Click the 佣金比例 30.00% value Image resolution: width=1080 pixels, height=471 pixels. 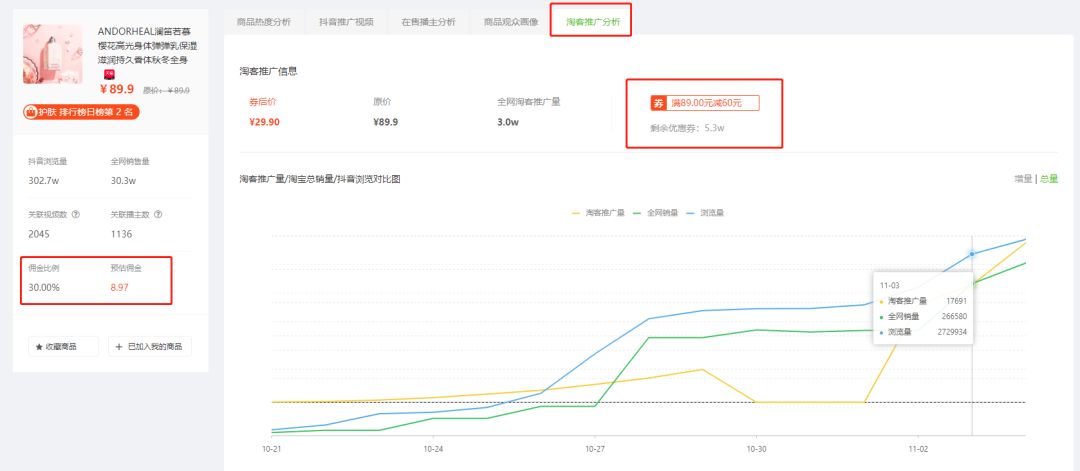pyautogui.click(x=44, y=287)
